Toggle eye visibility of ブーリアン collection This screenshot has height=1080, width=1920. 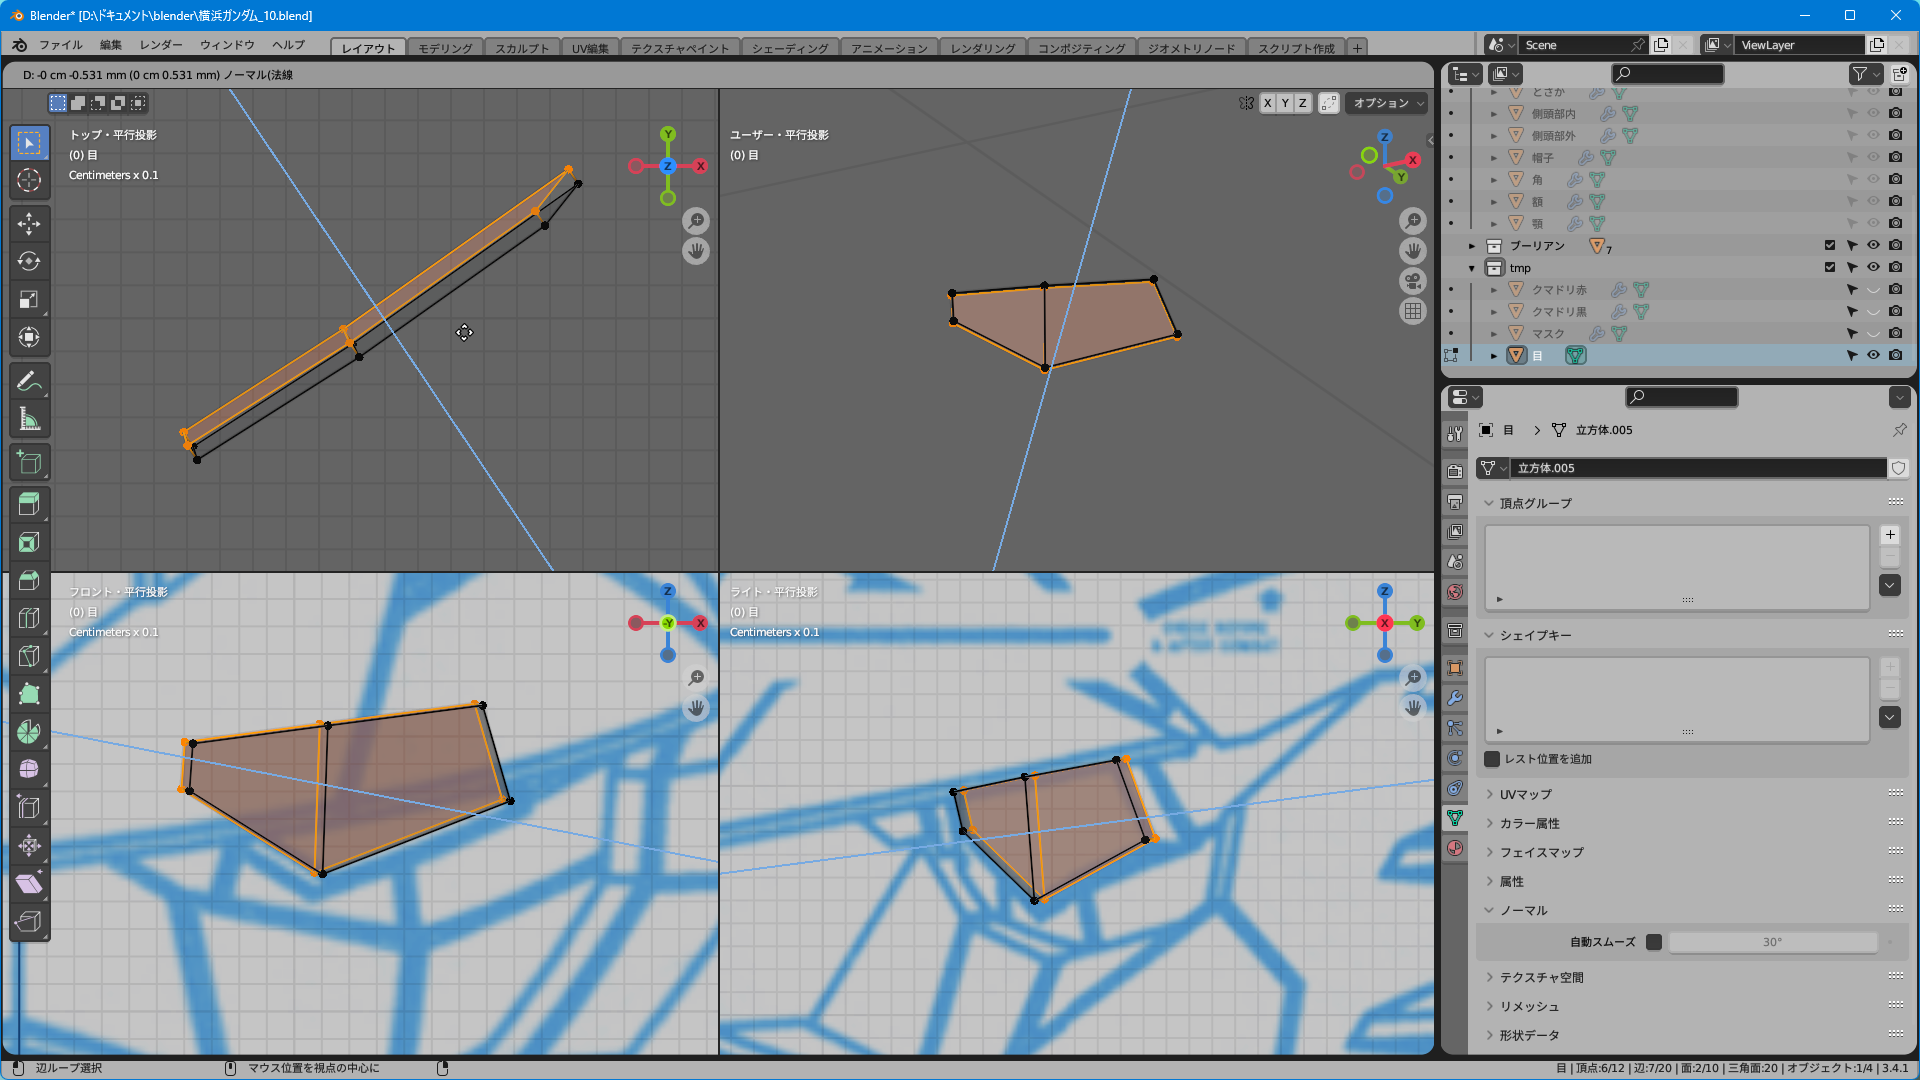pyautogui.click(x=1873, y=245)
